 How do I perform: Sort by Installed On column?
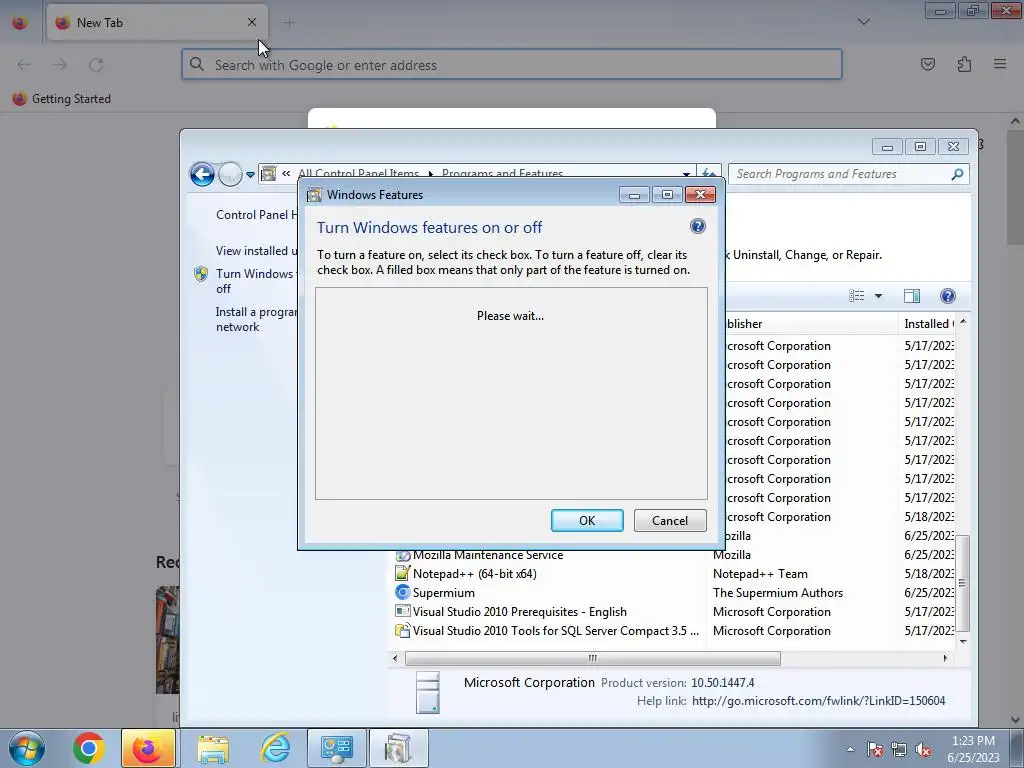click(928, 323)
